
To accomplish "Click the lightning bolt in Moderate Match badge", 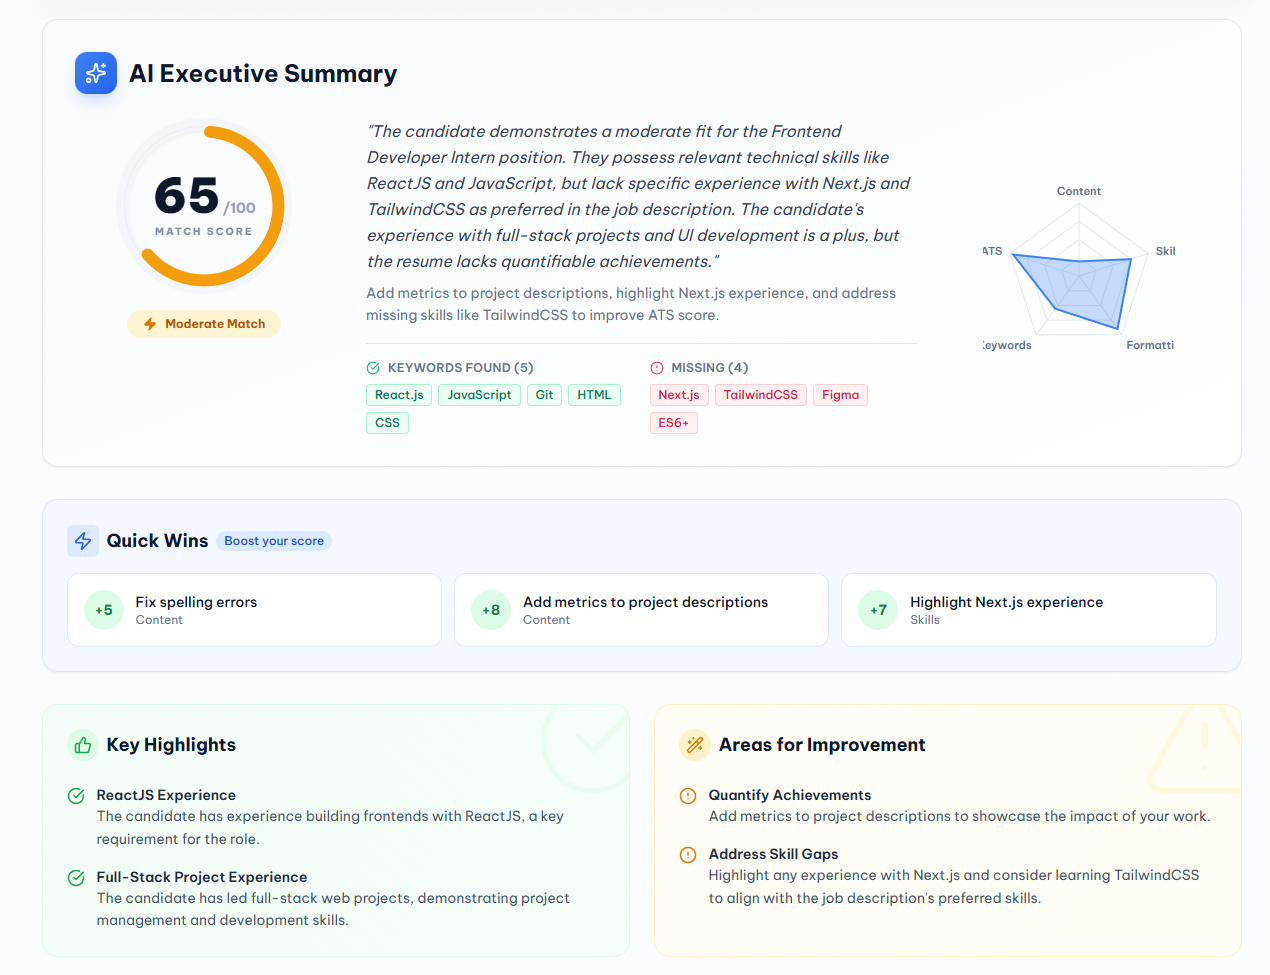I will (x=150, y=324).
